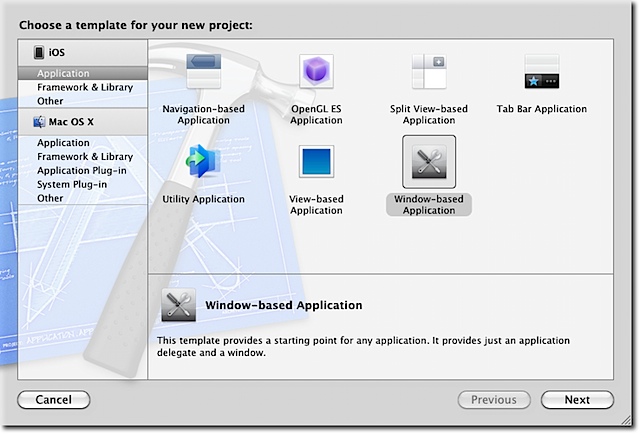640x434 pixels.
Task: Select Other under the iOS section
Action: (x=50, y=101)
